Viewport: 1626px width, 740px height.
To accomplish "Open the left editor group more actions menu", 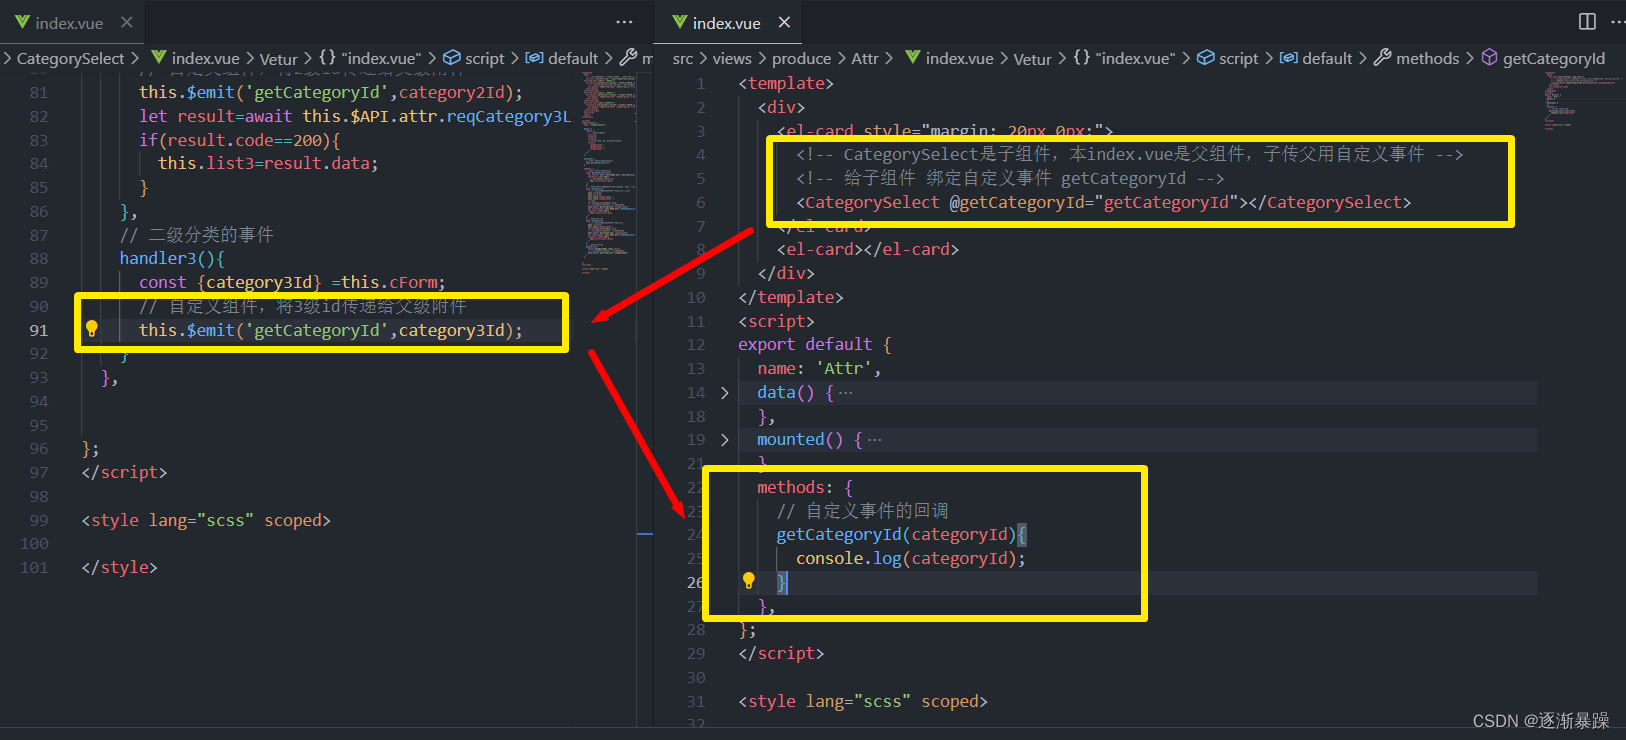I will coord(624,22).
